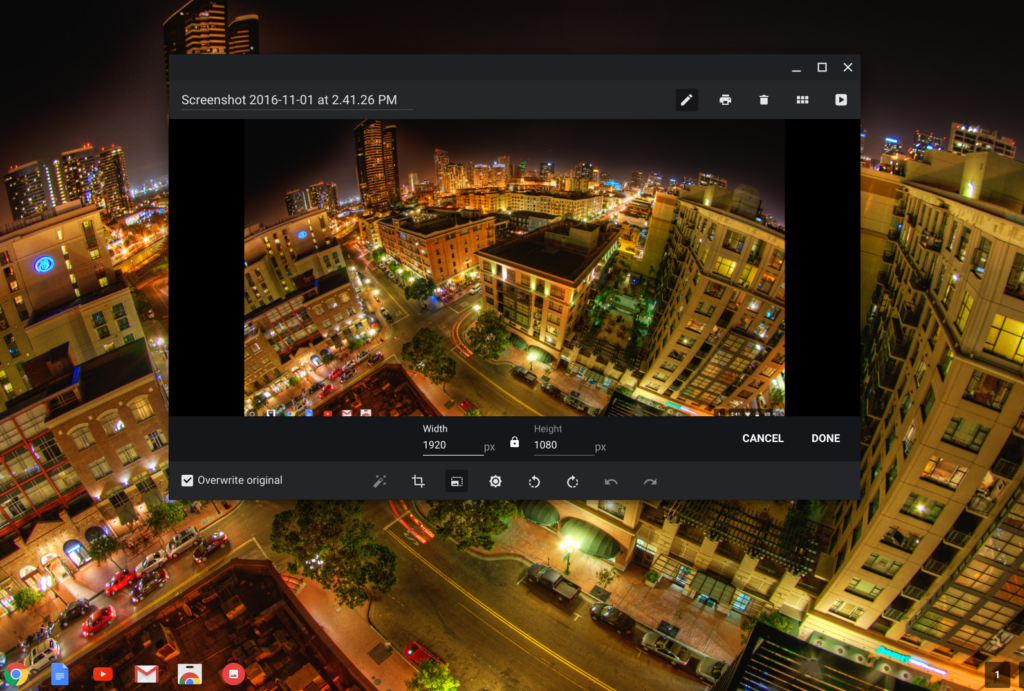The height and width of the screenshot is (691, 1024).
Task: Undo the last edit
Action: pyautogui.click(x=611, y=481)
